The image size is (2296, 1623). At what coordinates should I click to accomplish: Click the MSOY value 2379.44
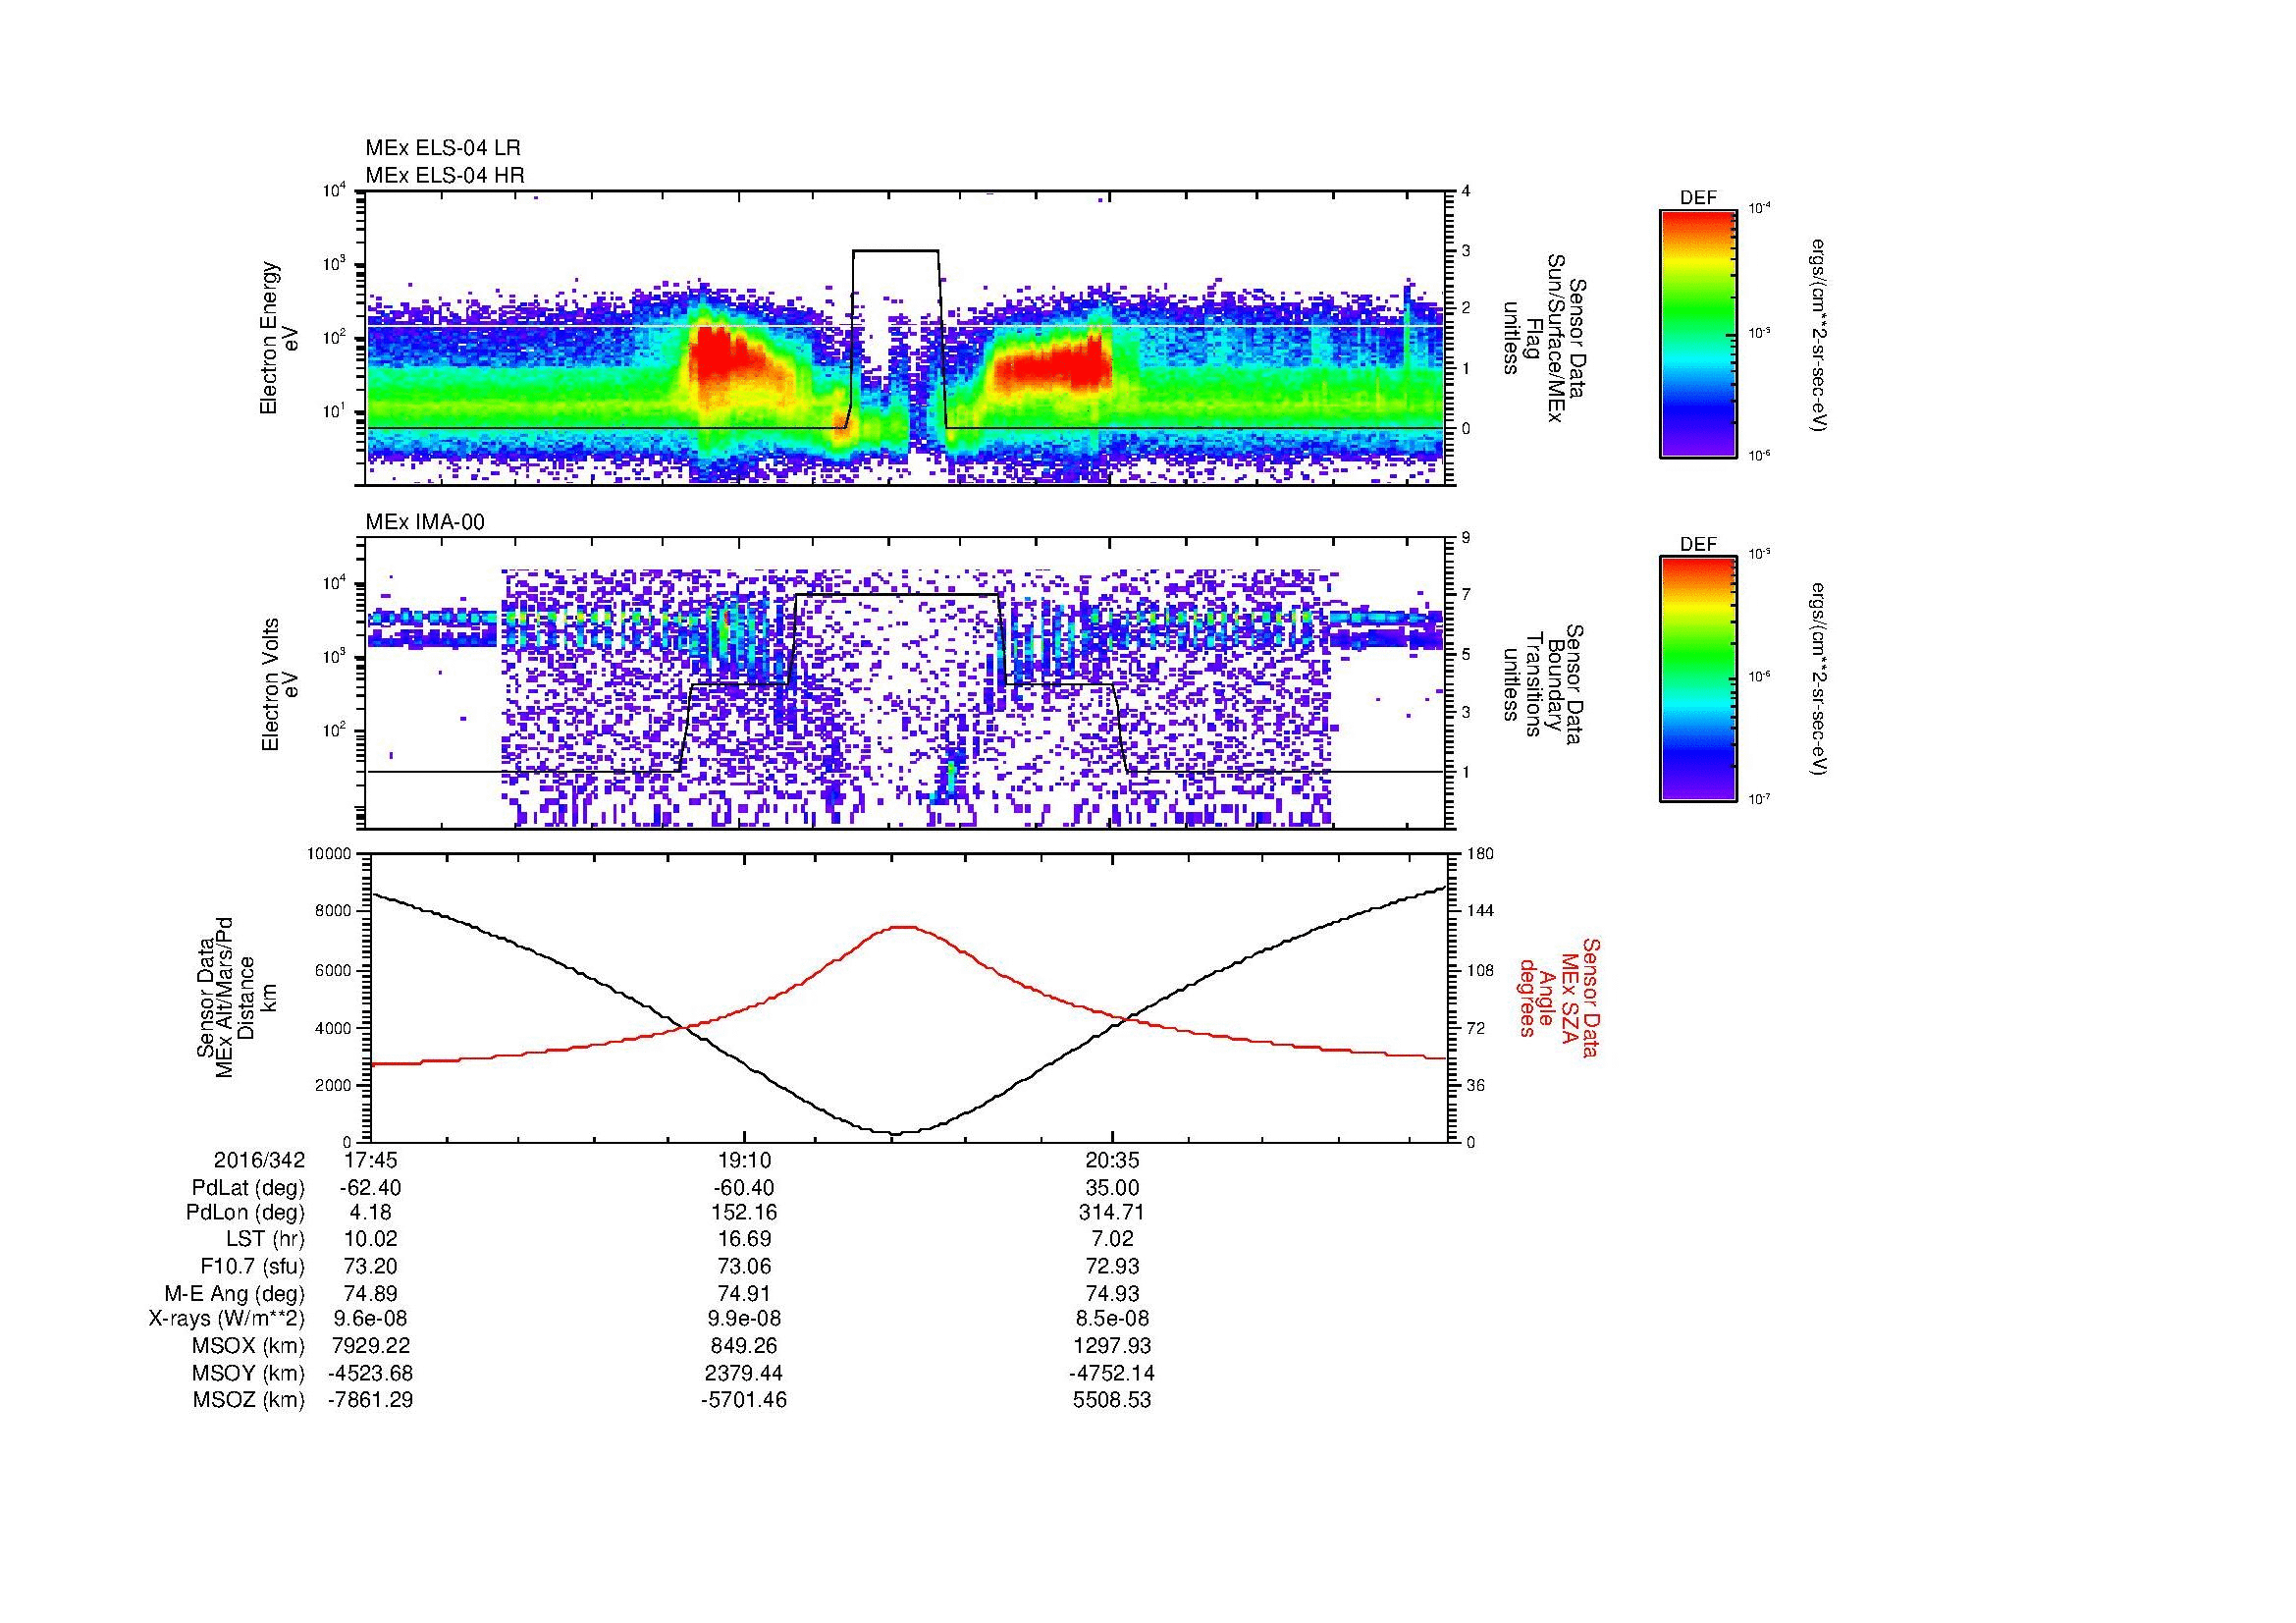click(743, 1373)
